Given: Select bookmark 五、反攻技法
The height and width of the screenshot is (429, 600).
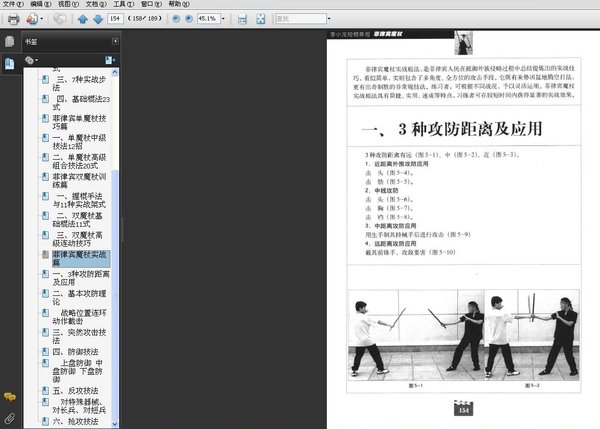Looking at the screenshot, I should [x=75, y=391].
